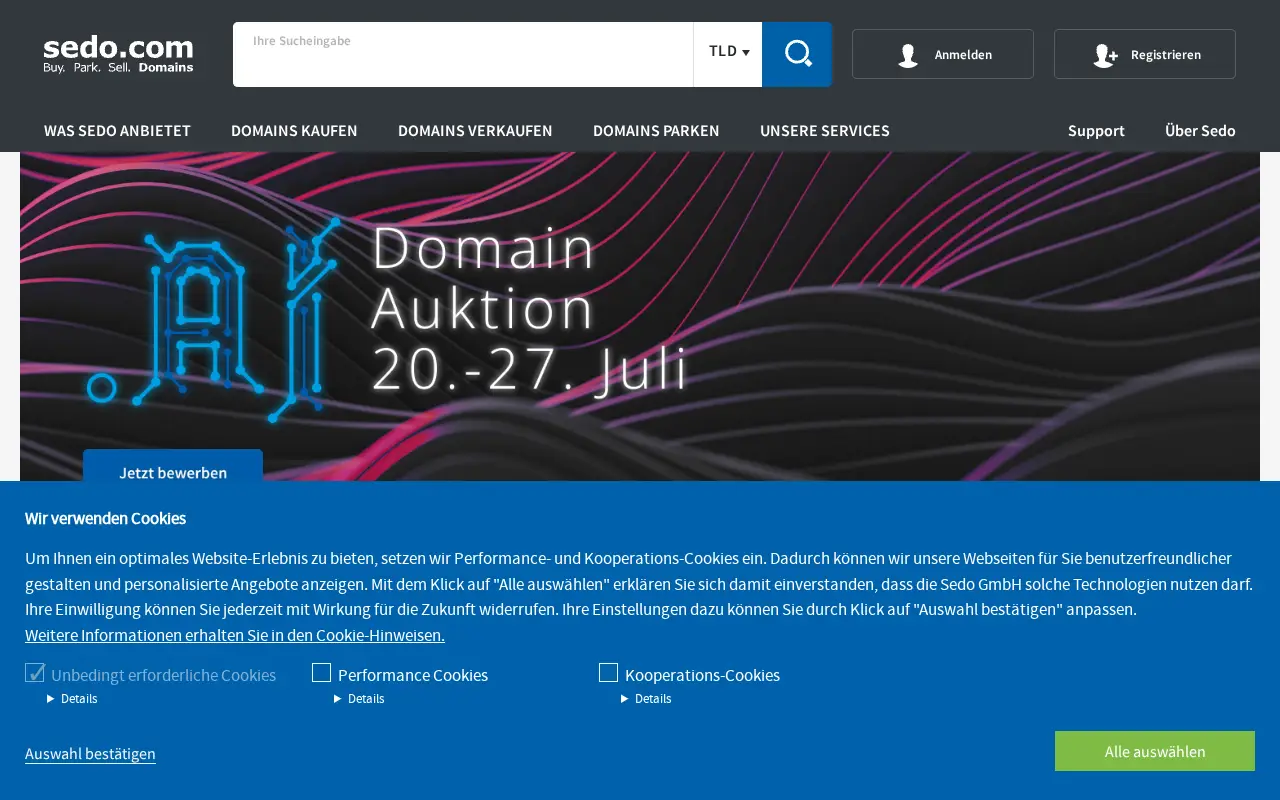Click the magnifying glass search icon
The image size is (1280, 800).
pyautogui.click(x=797, y=54)
